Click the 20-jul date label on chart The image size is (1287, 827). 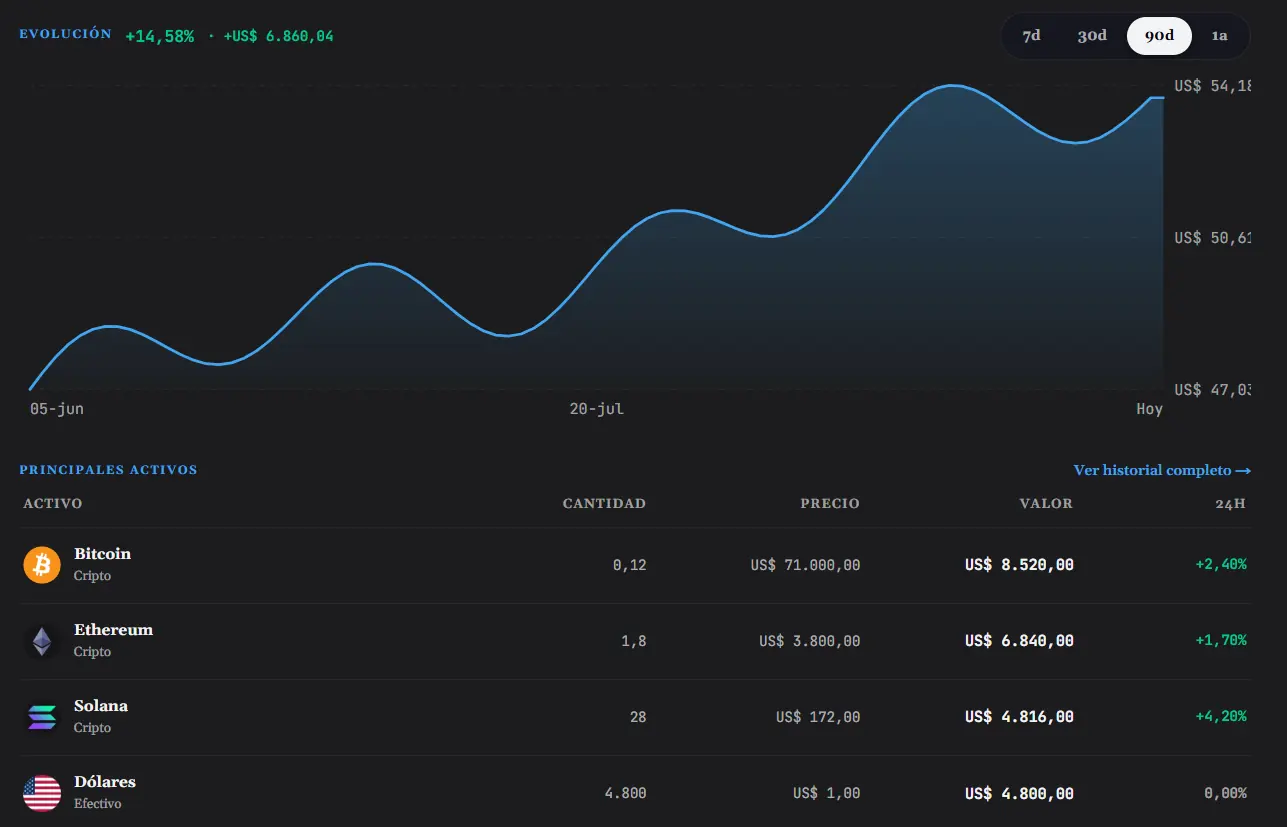coord(597,409)
